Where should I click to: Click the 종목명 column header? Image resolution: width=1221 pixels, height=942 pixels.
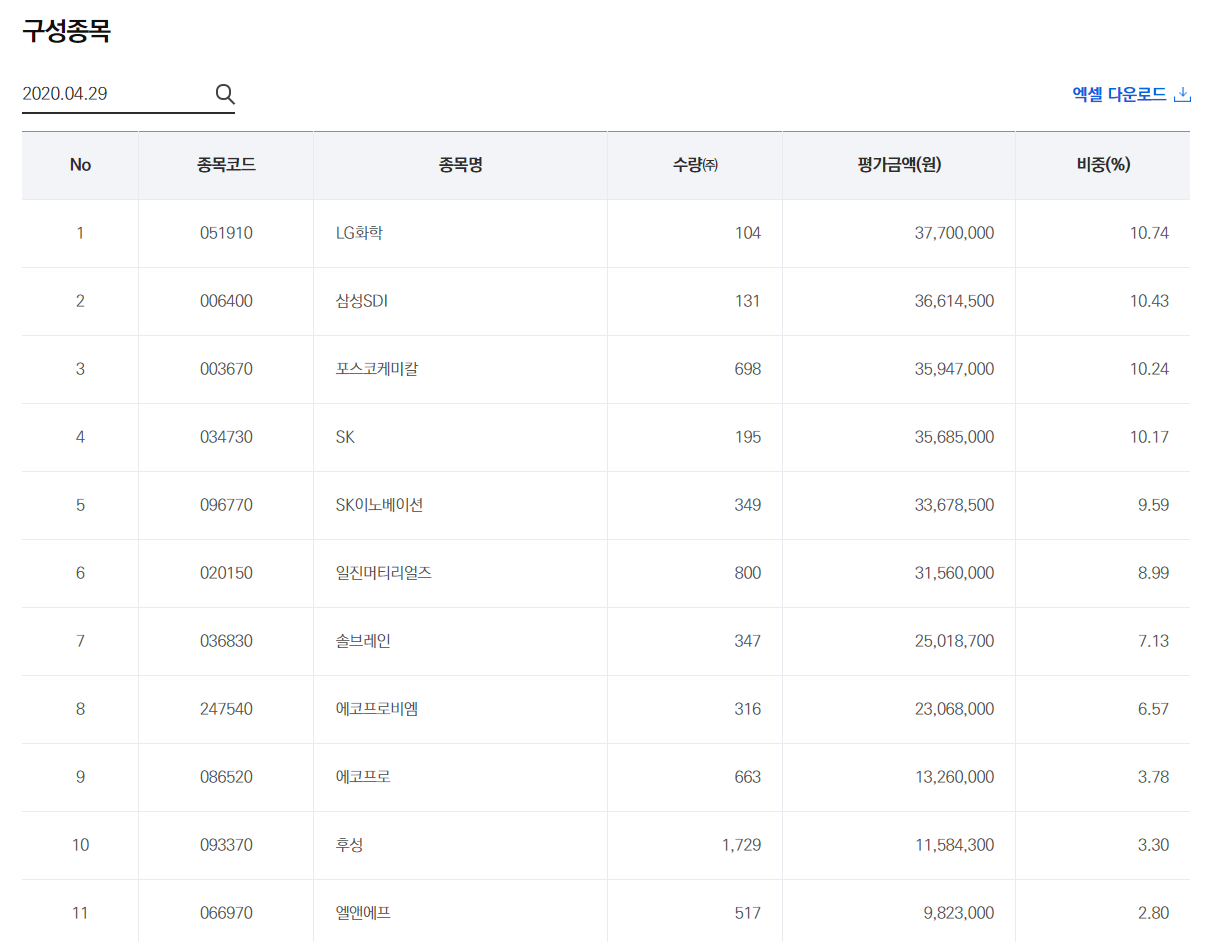coord(460,165)
